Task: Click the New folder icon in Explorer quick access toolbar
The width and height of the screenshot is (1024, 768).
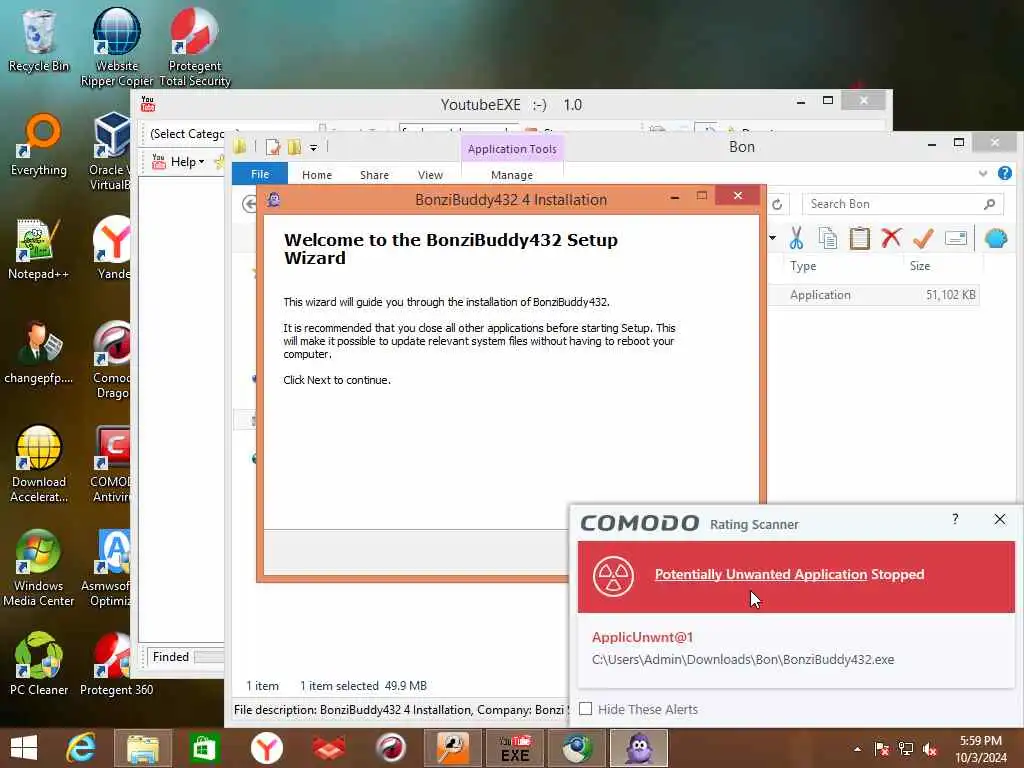Action: click(x=295, y=147)
